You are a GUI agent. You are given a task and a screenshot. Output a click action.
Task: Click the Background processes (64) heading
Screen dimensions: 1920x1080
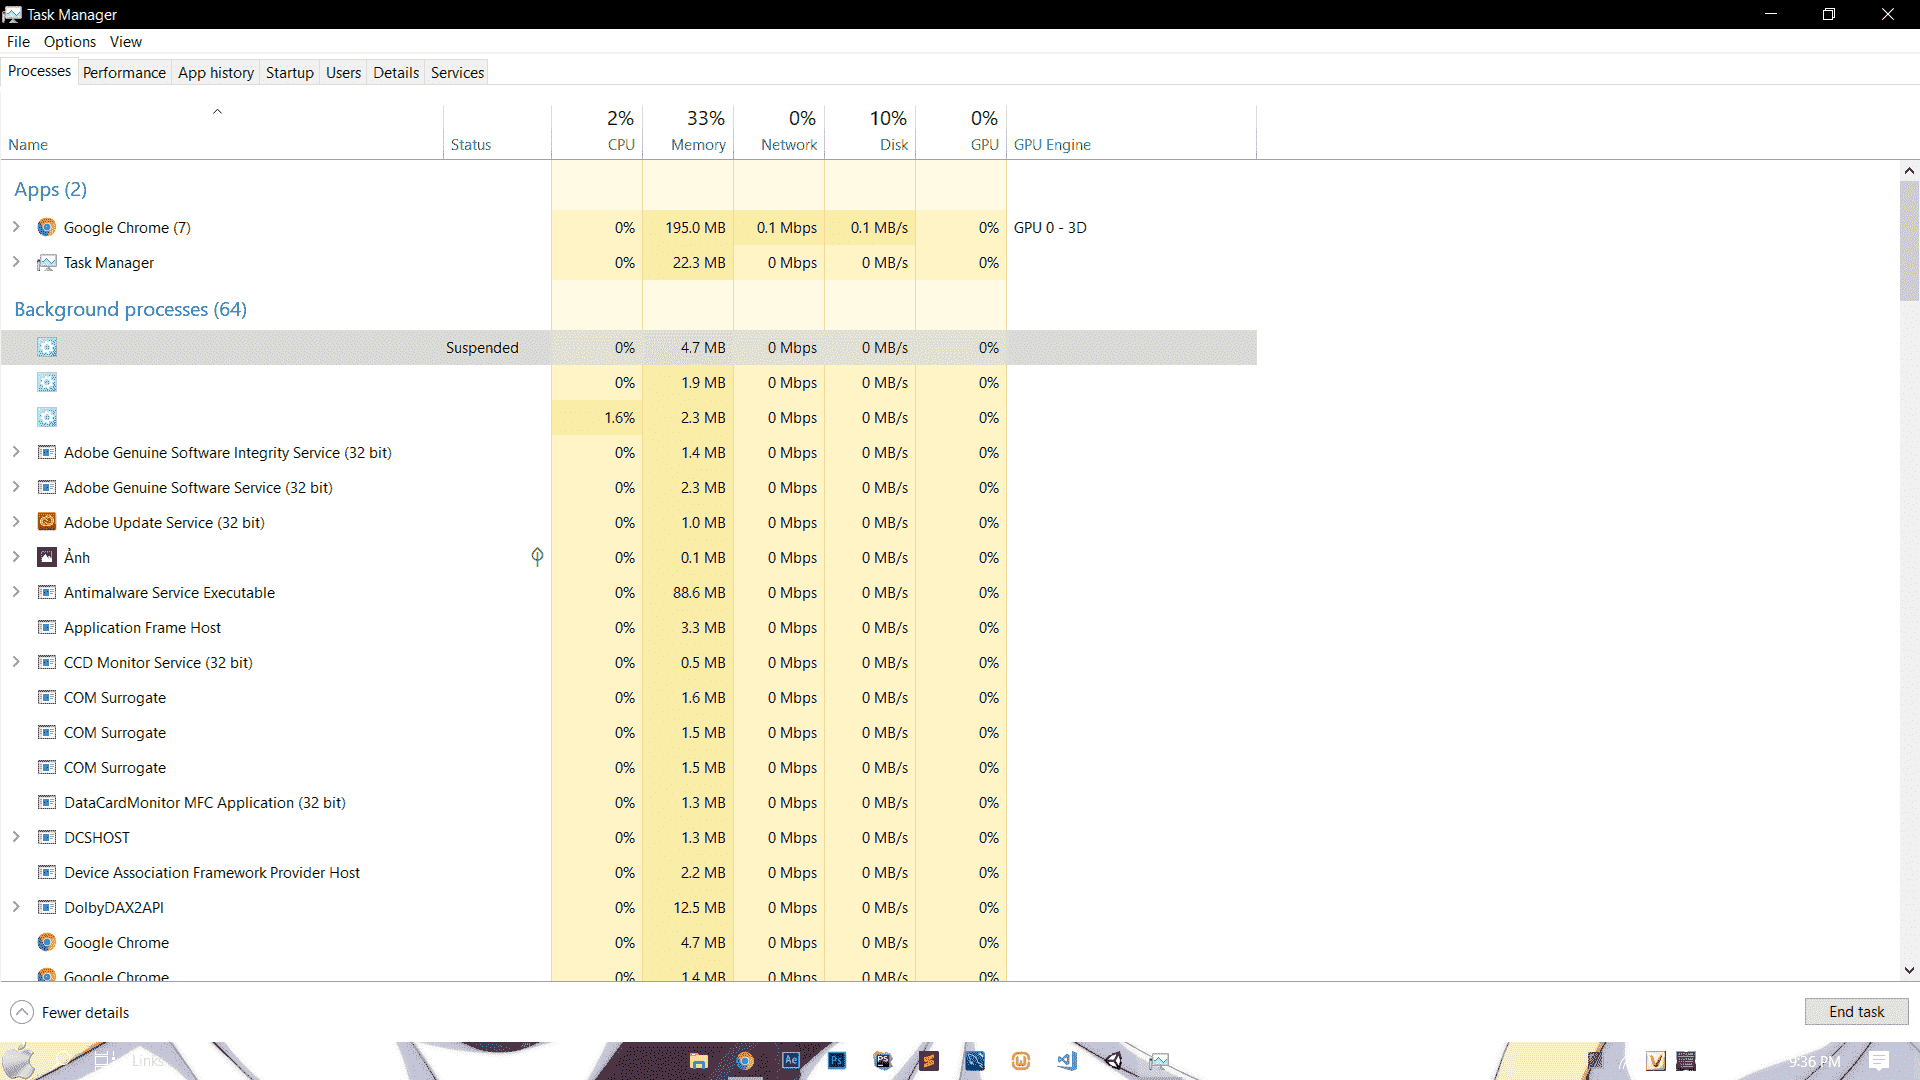click(x=130, y=309)
